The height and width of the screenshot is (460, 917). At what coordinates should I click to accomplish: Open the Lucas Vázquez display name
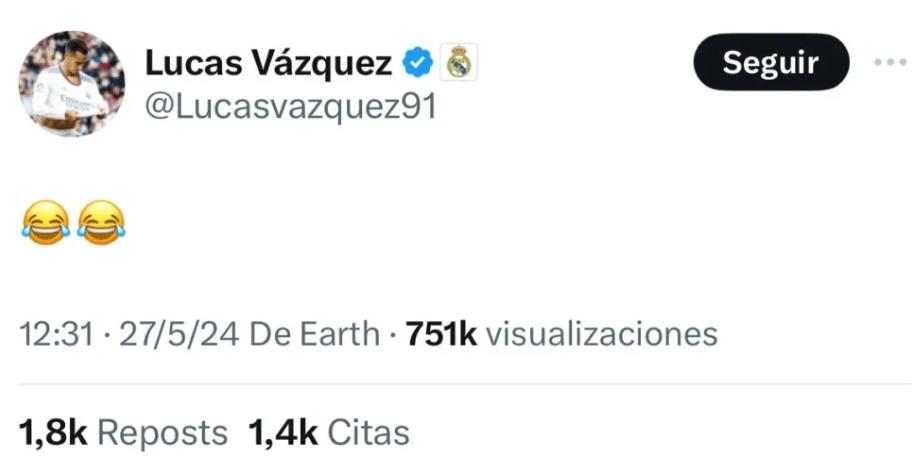(268, 63)
